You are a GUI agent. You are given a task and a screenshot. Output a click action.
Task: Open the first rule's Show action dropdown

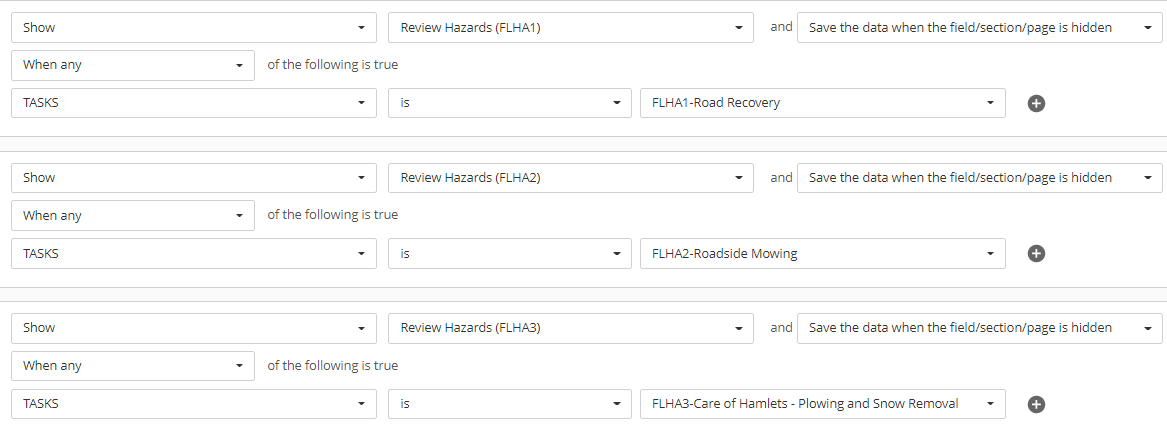click(194, 28)
